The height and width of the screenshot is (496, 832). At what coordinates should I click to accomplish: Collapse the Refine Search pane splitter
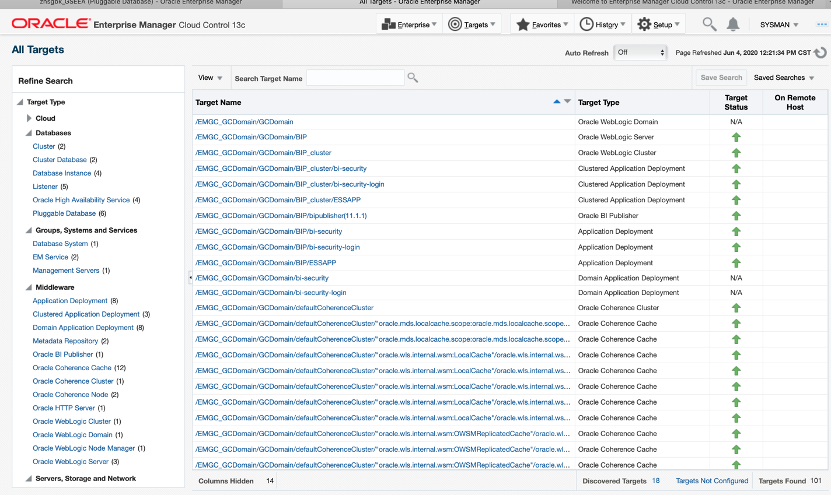[190, 277]
